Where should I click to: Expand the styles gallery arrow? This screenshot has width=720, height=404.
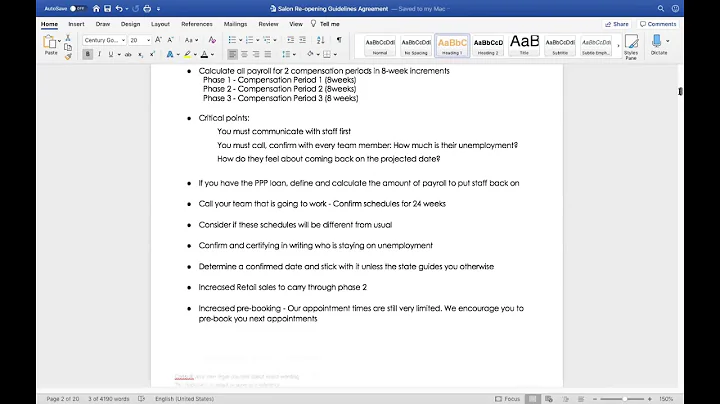coord(618,45)
